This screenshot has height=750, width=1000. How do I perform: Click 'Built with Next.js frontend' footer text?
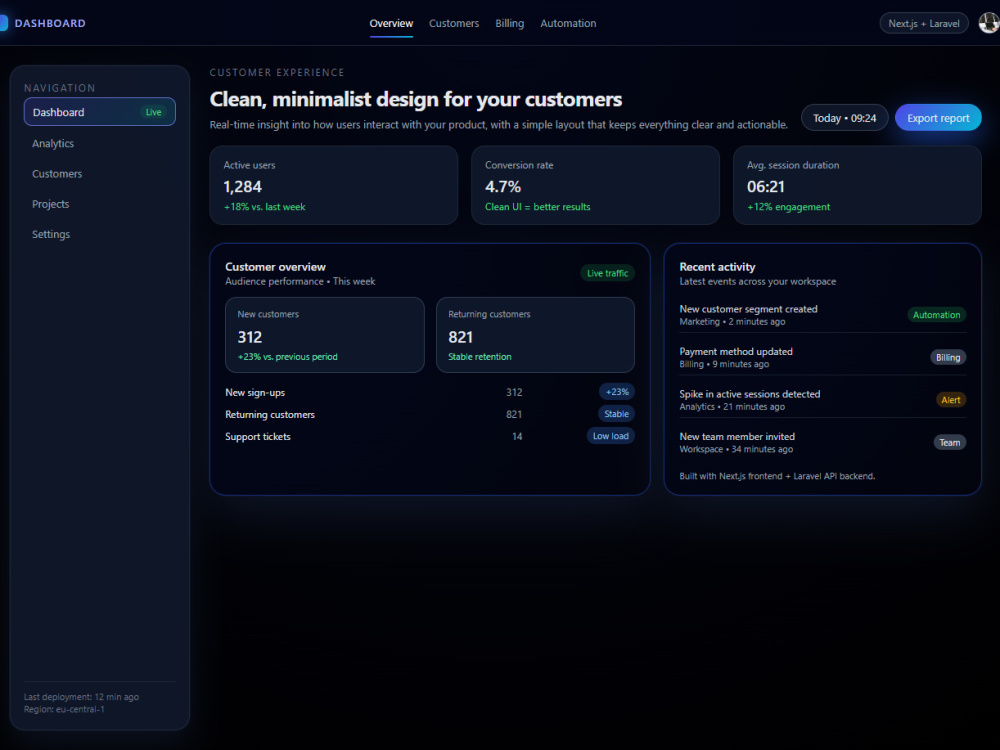tap(777, 476)
